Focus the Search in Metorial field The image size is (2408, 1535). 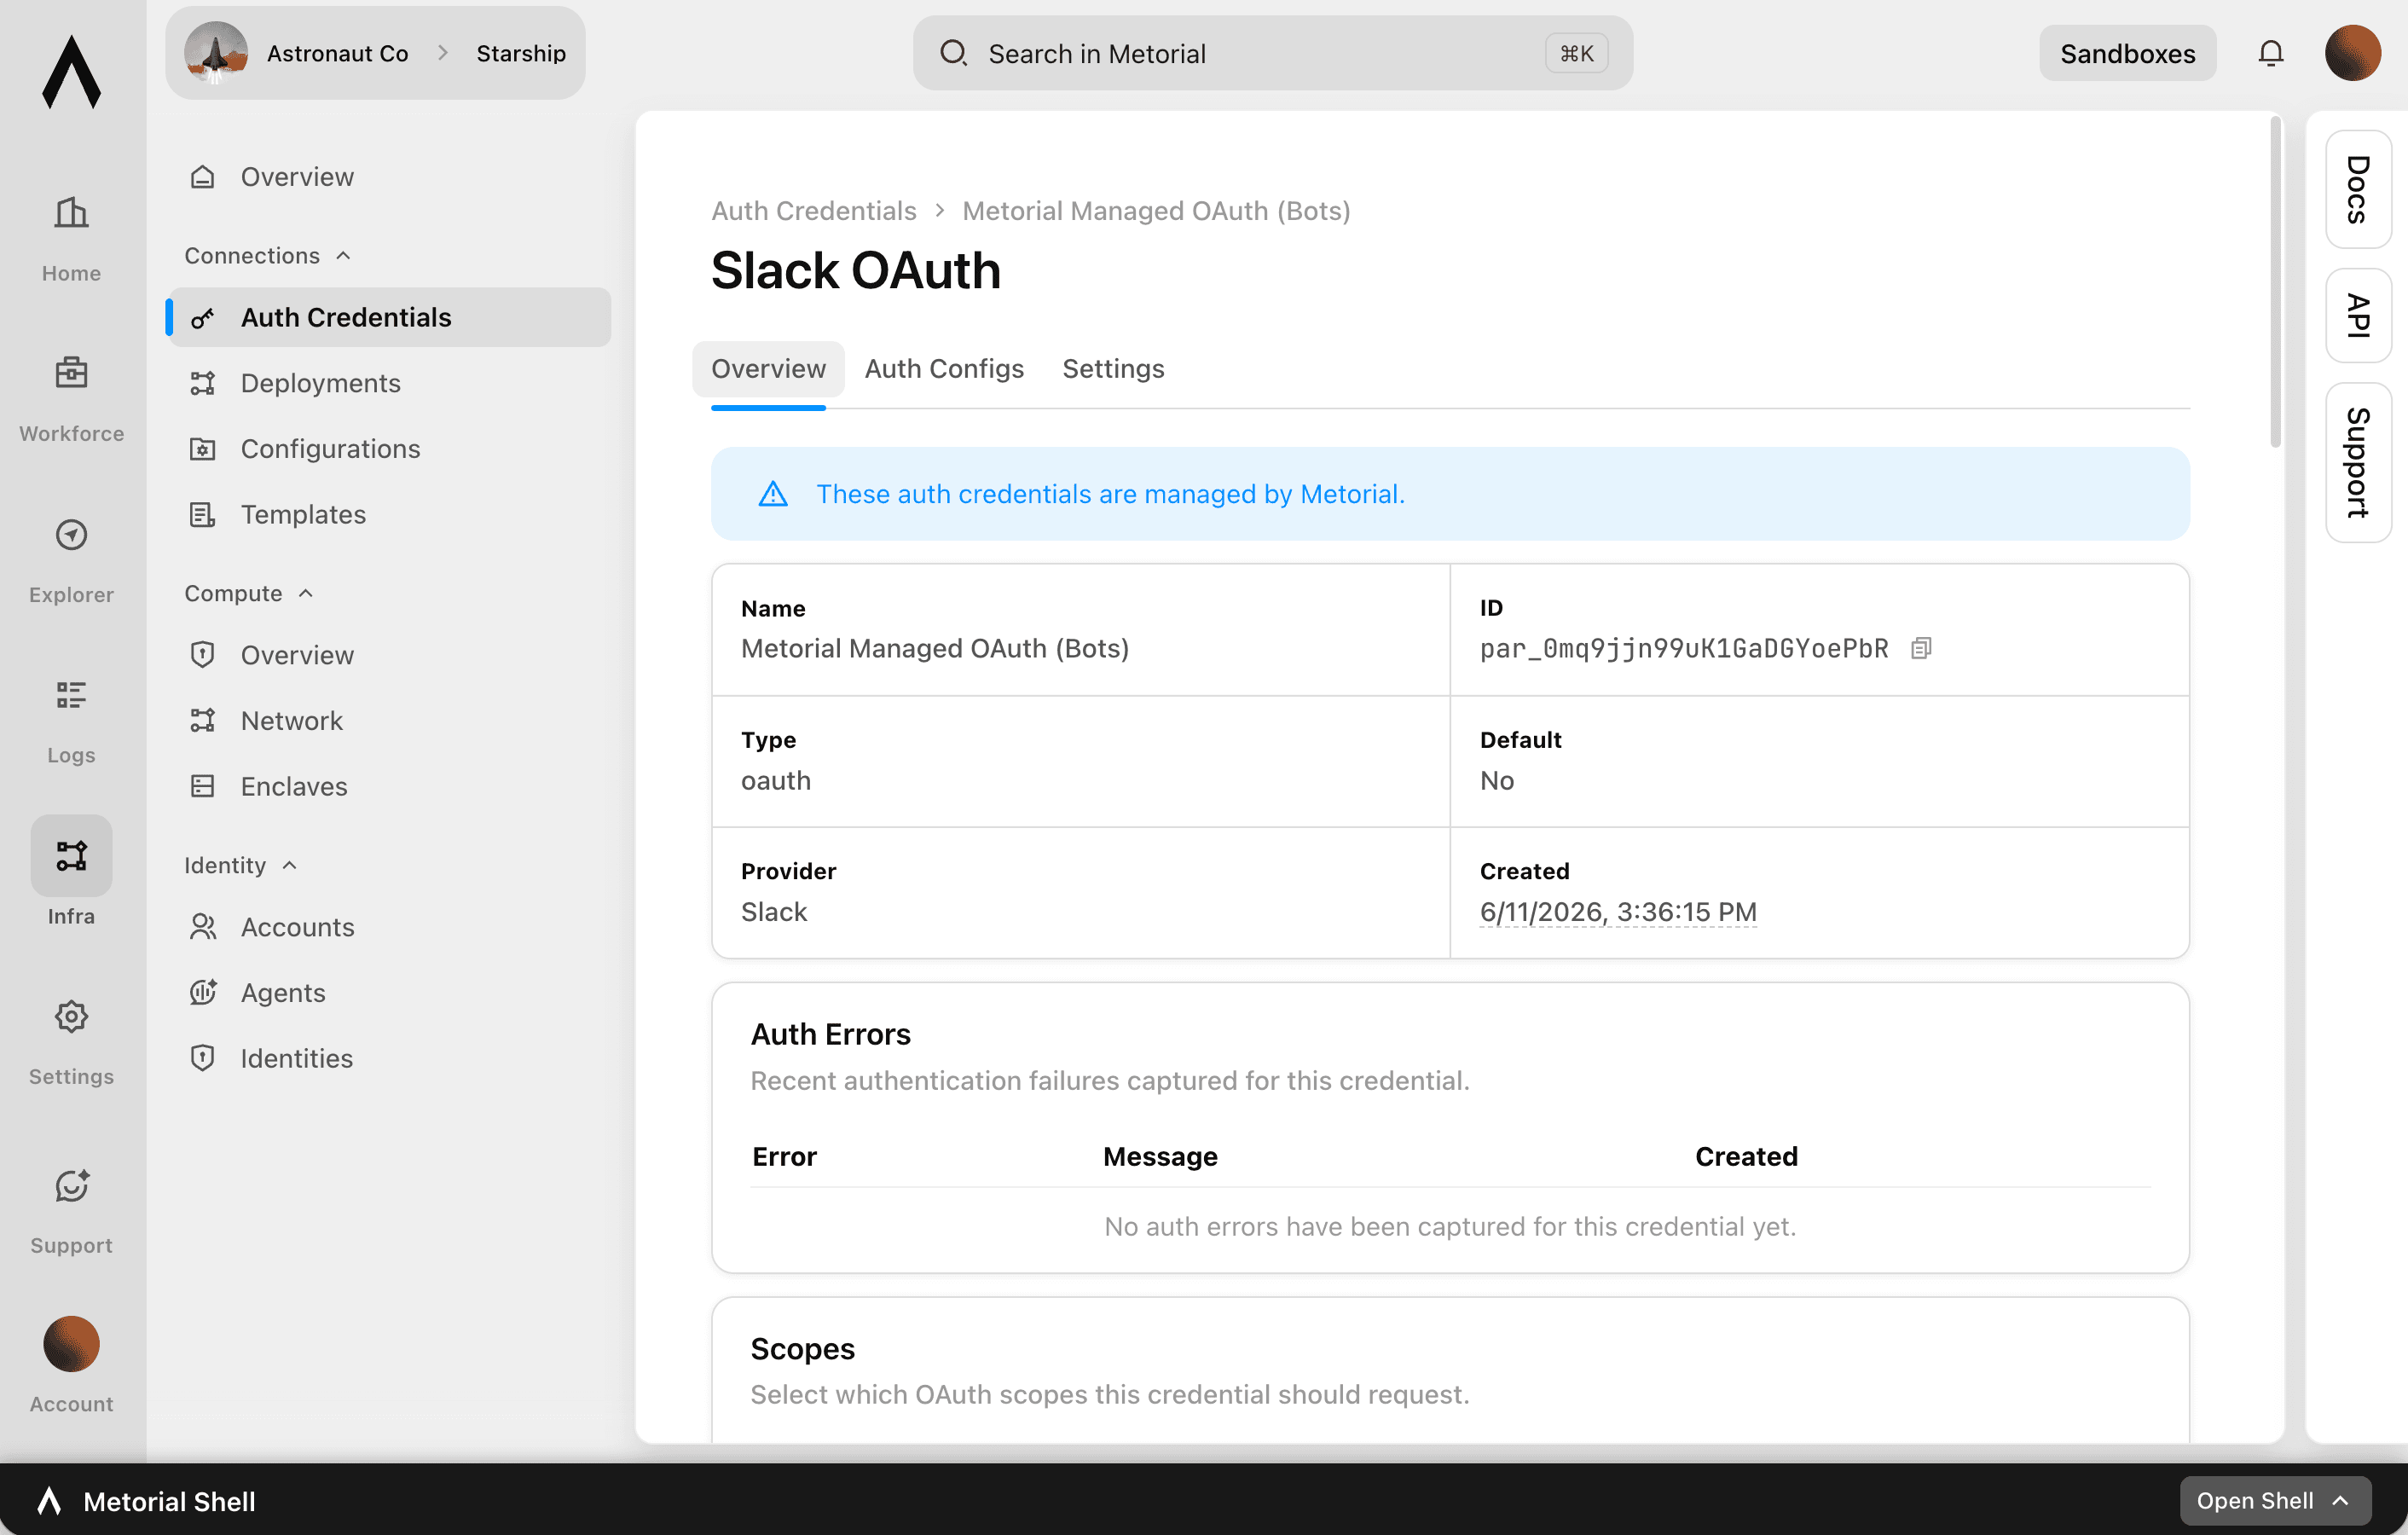pos(1272,53)
